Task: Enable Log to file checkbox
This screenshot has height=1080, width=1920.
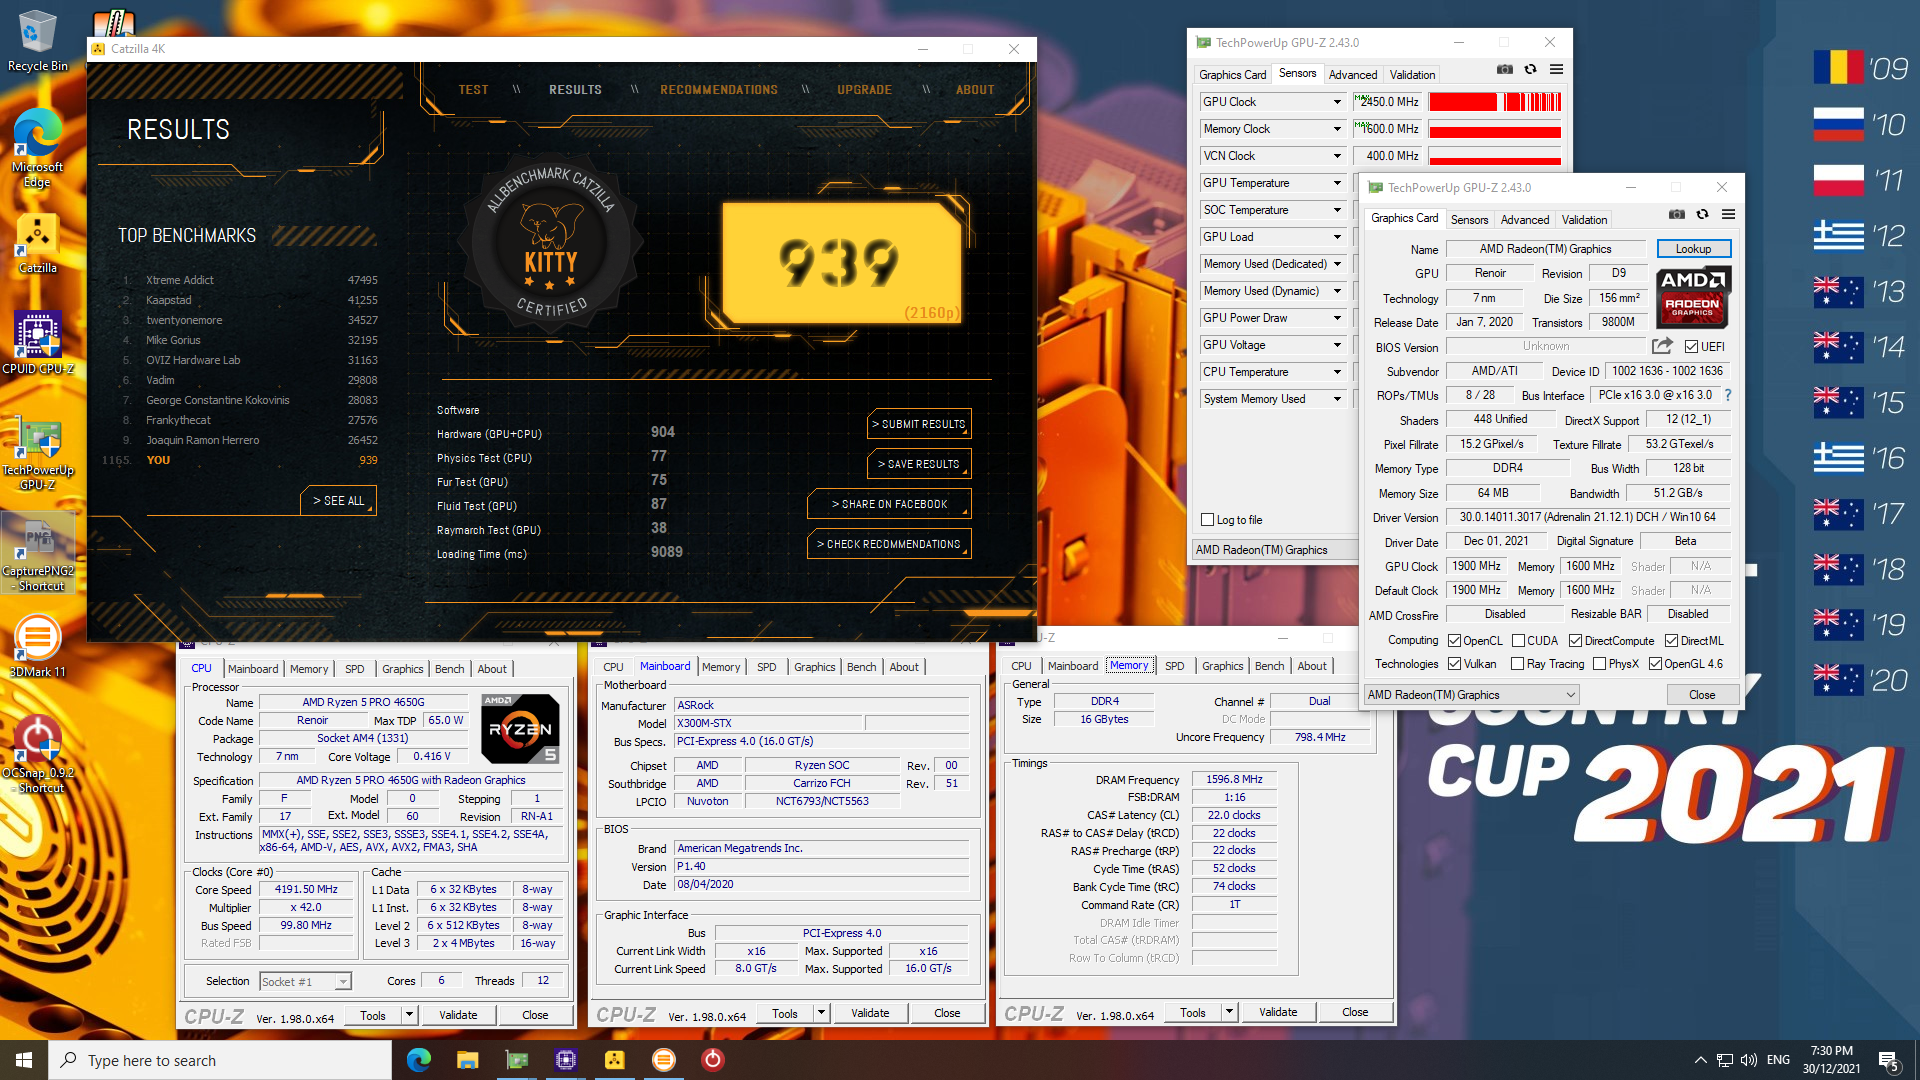Action: (x=1207, y=520)
